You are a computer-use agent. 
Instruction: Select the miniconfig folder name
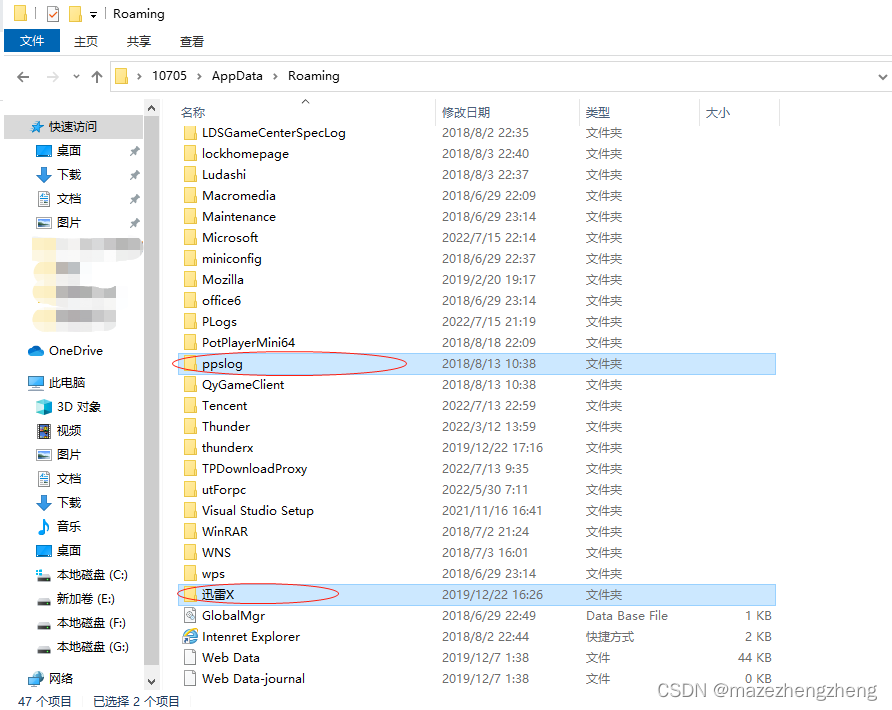[232, 259]
